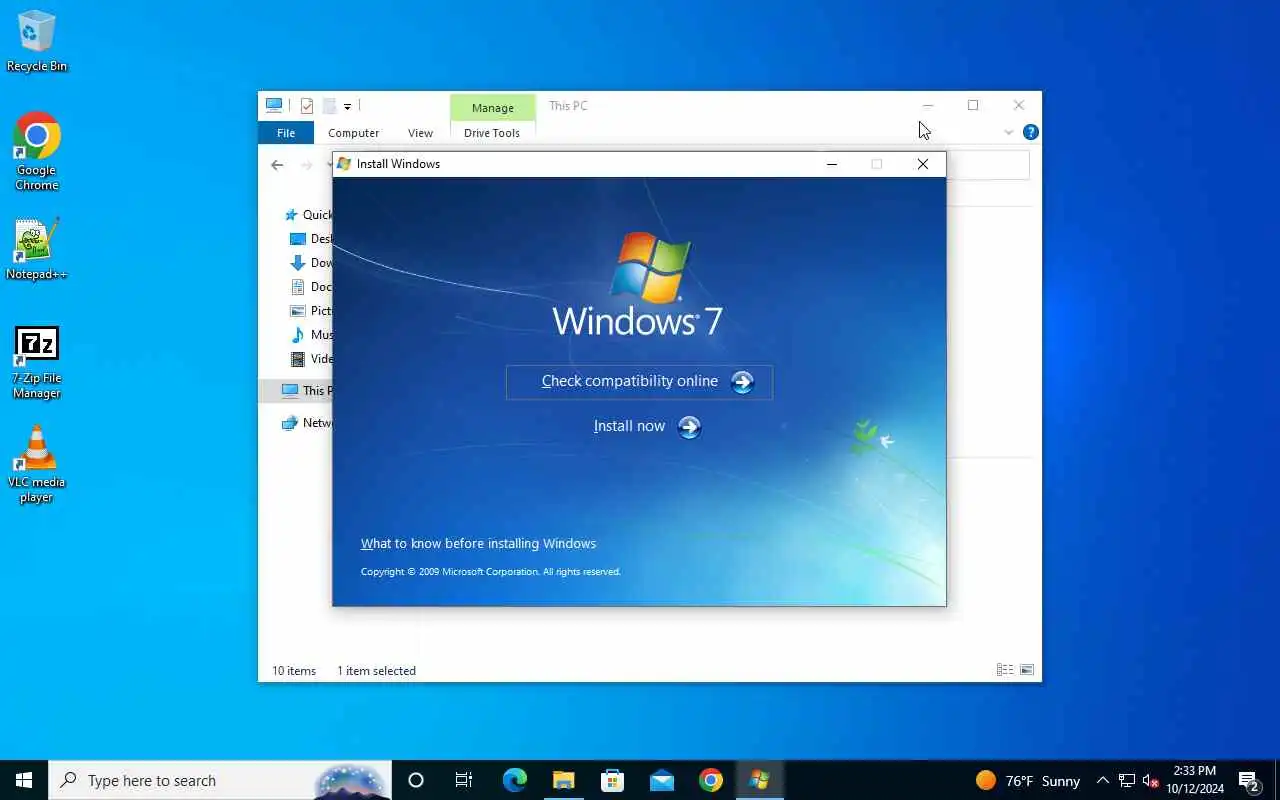Click the New folder quick access icon
Image resolution: width=1280 pixels, height=800 pixels.
329,106
